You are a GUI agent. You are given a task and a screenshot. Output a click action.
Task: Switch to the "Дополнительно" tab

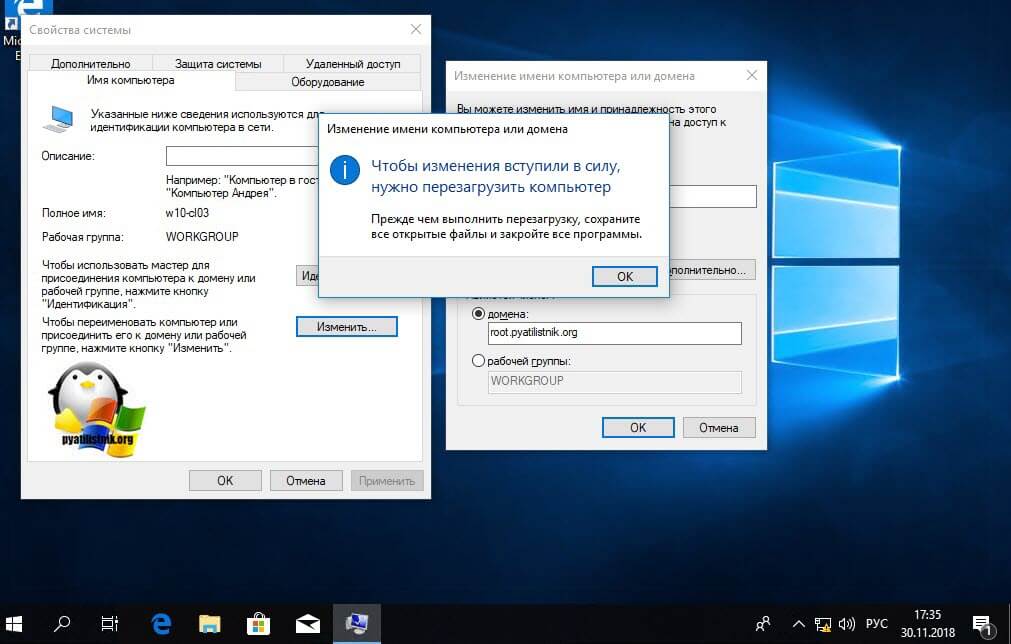point(91,64)
